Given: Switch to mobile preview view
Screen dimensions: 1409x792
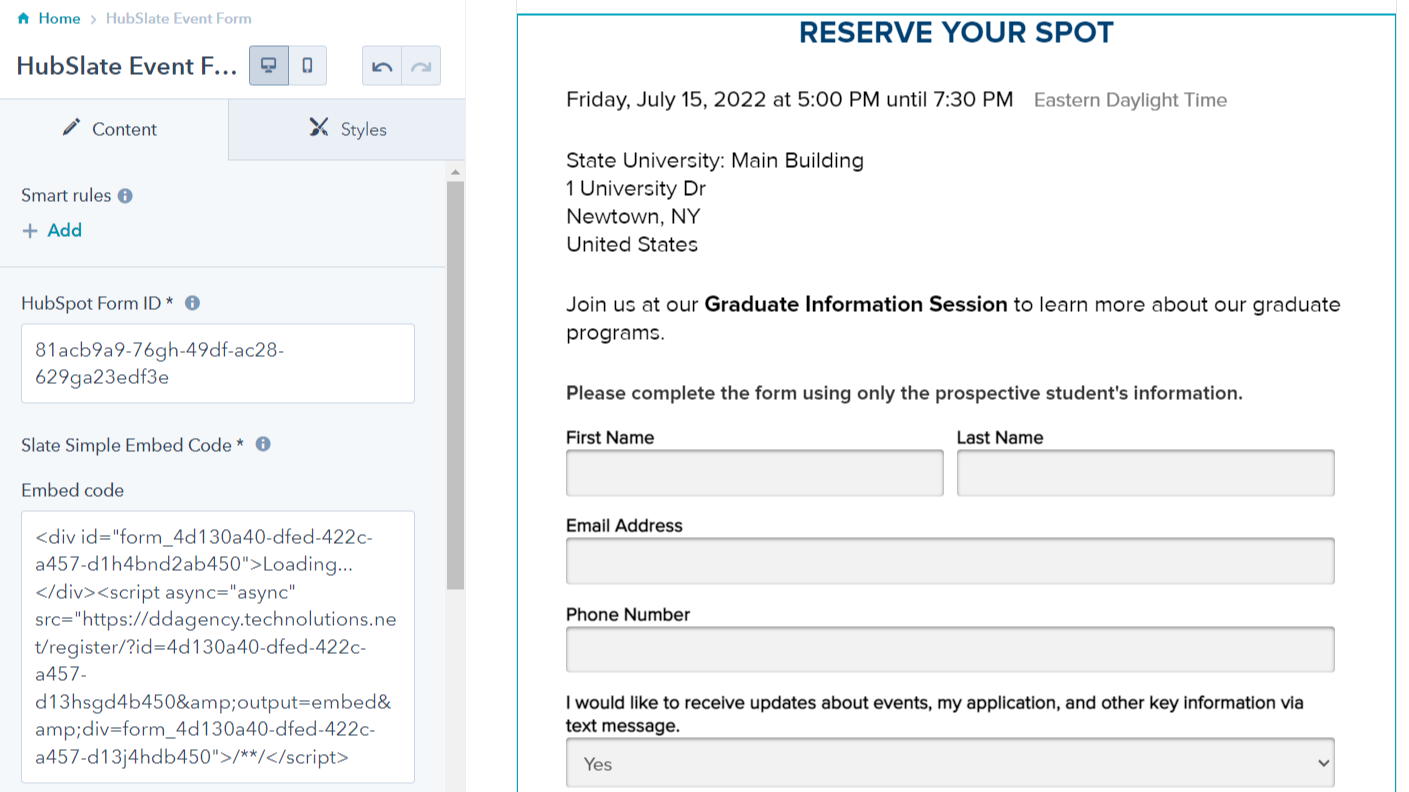Looking at the screenshot, I should tap(308, 66).
